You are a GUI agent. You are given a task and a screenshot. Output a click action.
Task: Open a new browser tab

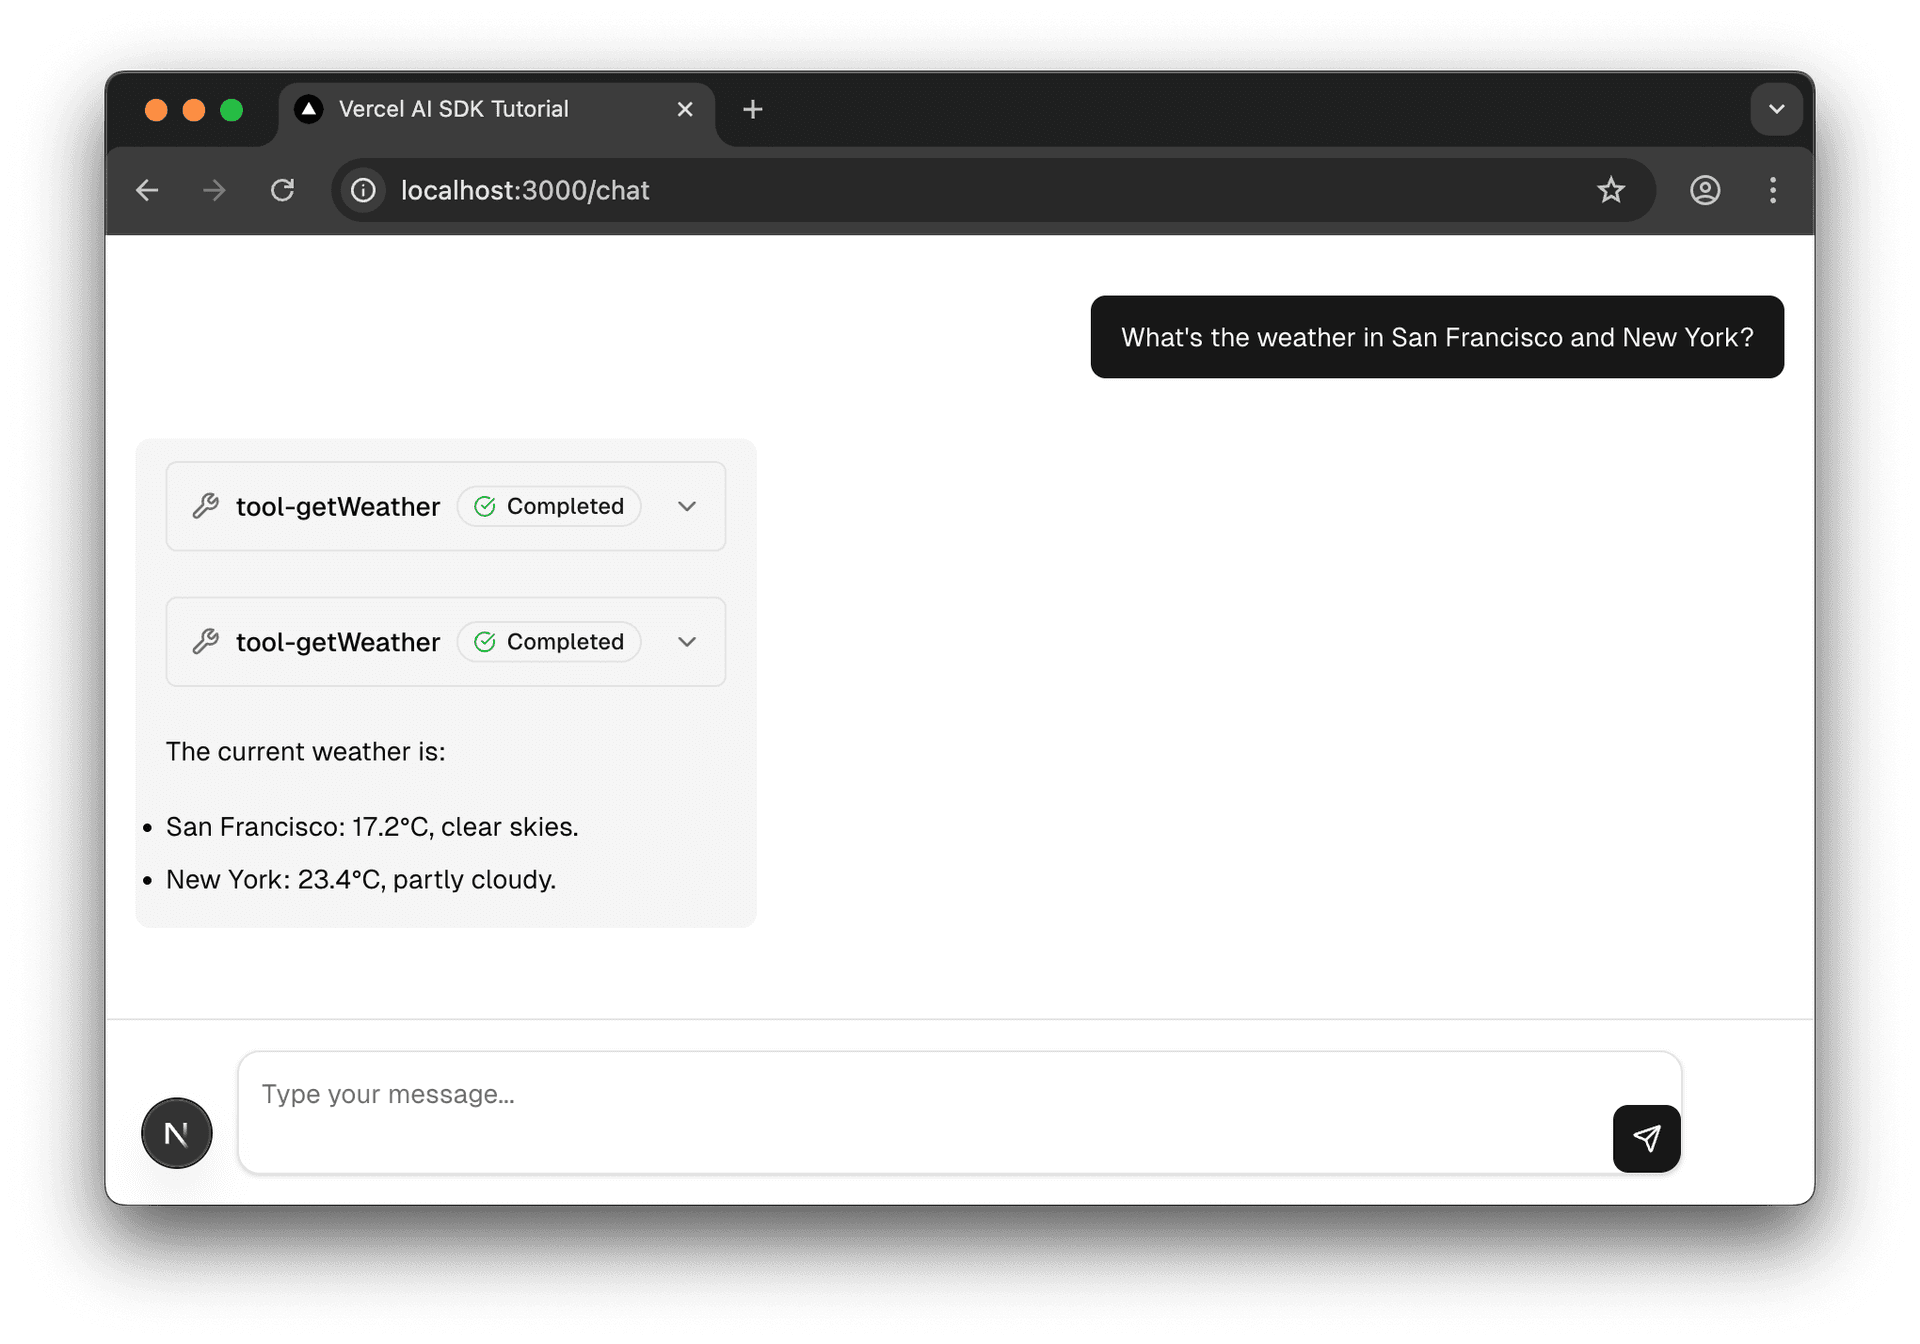coord(752,109)
